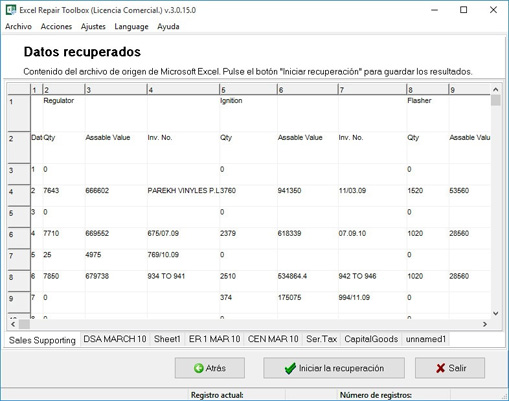Click the cell with 3760
This screenshot has width=509, height=401.
pos(248,195)
